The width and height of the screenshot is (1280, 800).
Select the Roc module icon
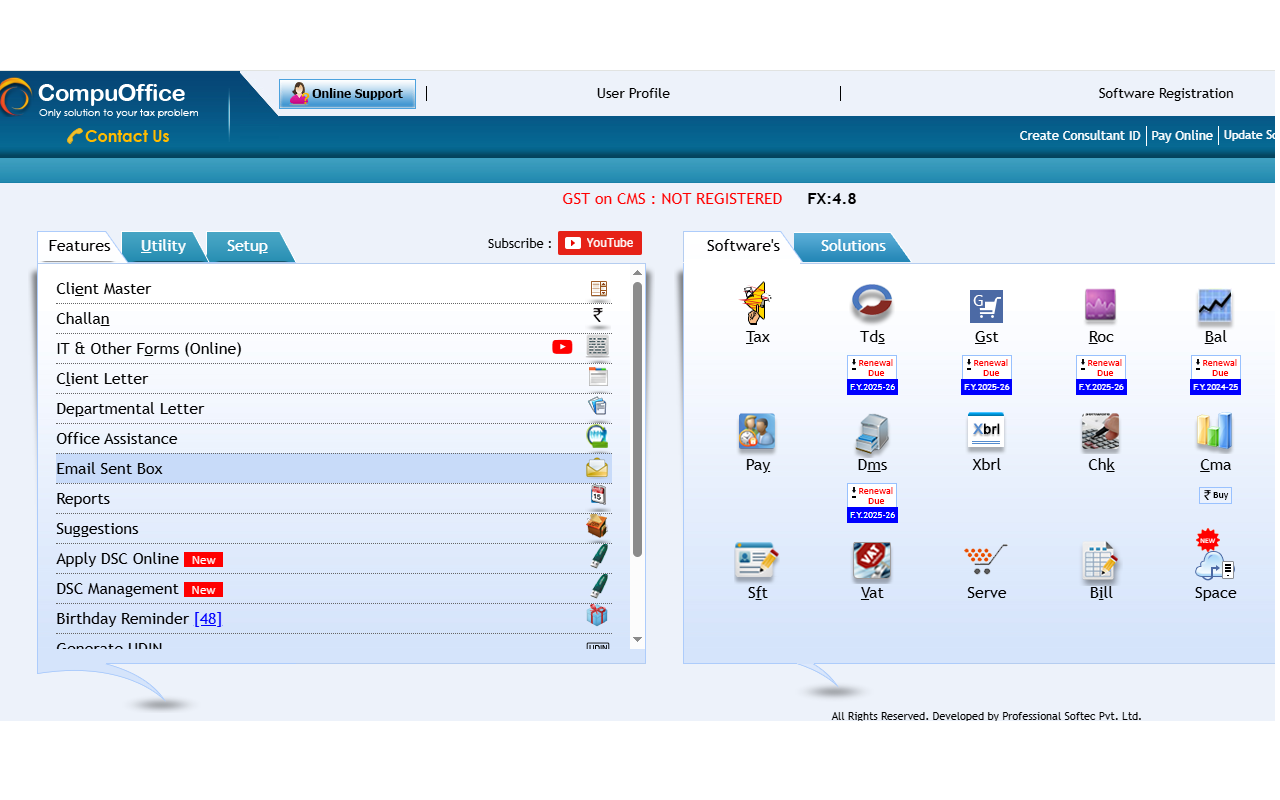coord(1100,305)
